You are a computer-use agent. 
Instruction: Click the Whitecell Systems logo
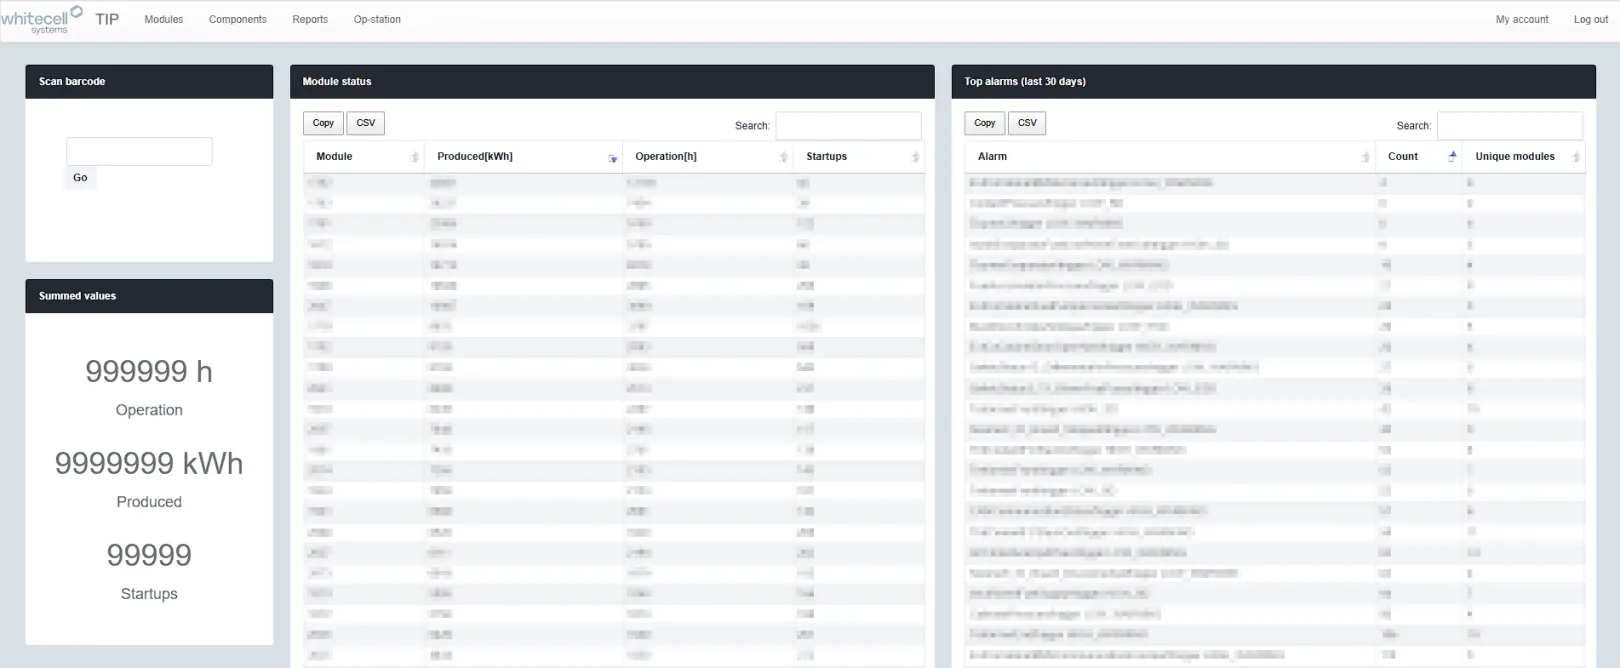[x=41, y=20]
